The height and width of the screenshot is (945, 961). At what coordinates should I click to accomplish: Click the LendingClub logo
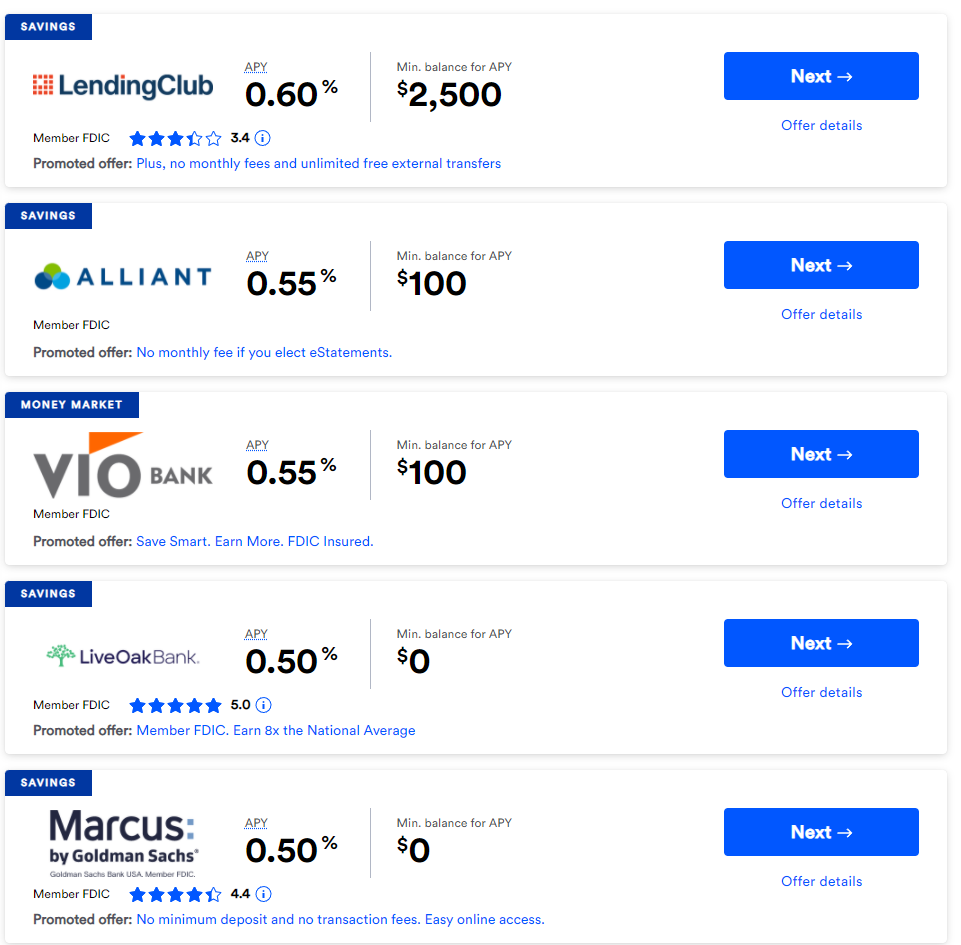pyautogui.click(x=122, y=86)
